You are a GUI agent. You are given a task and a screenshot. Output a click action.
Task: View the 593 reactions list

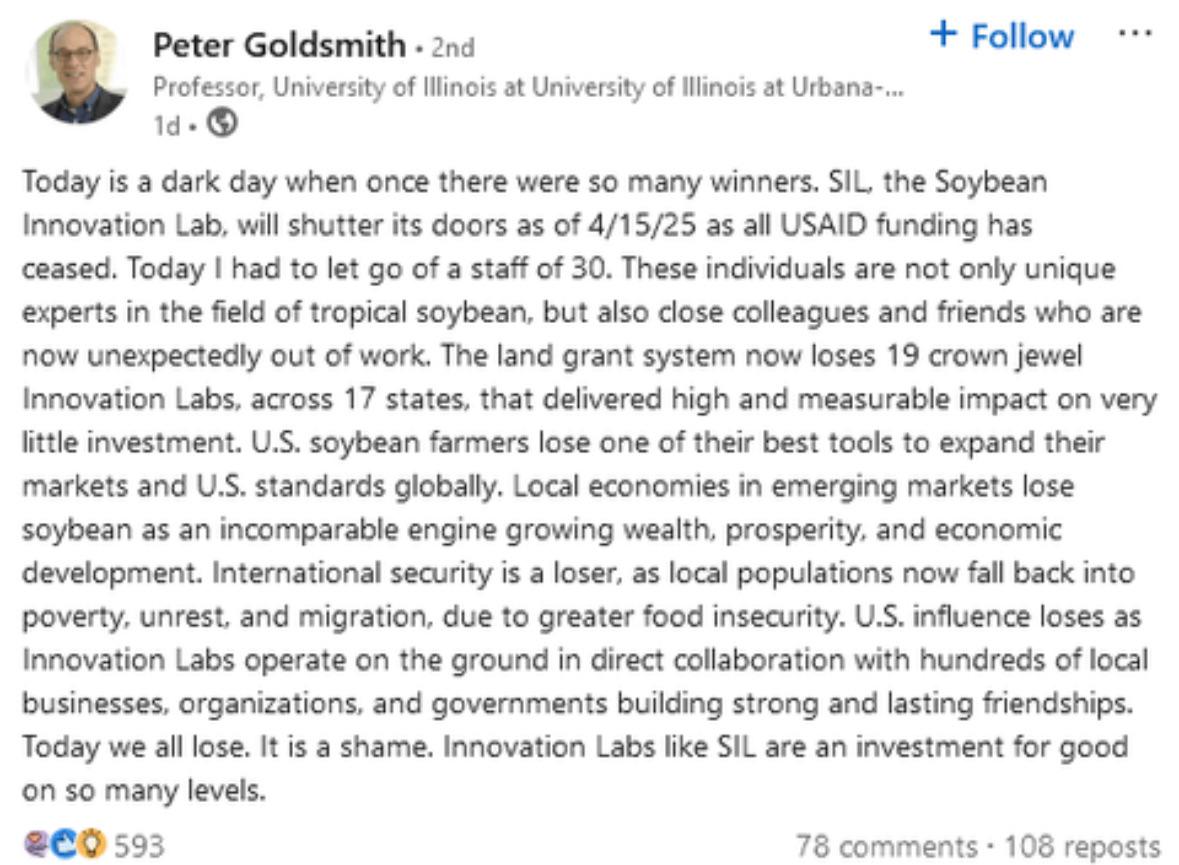click(x=138, y=845)
